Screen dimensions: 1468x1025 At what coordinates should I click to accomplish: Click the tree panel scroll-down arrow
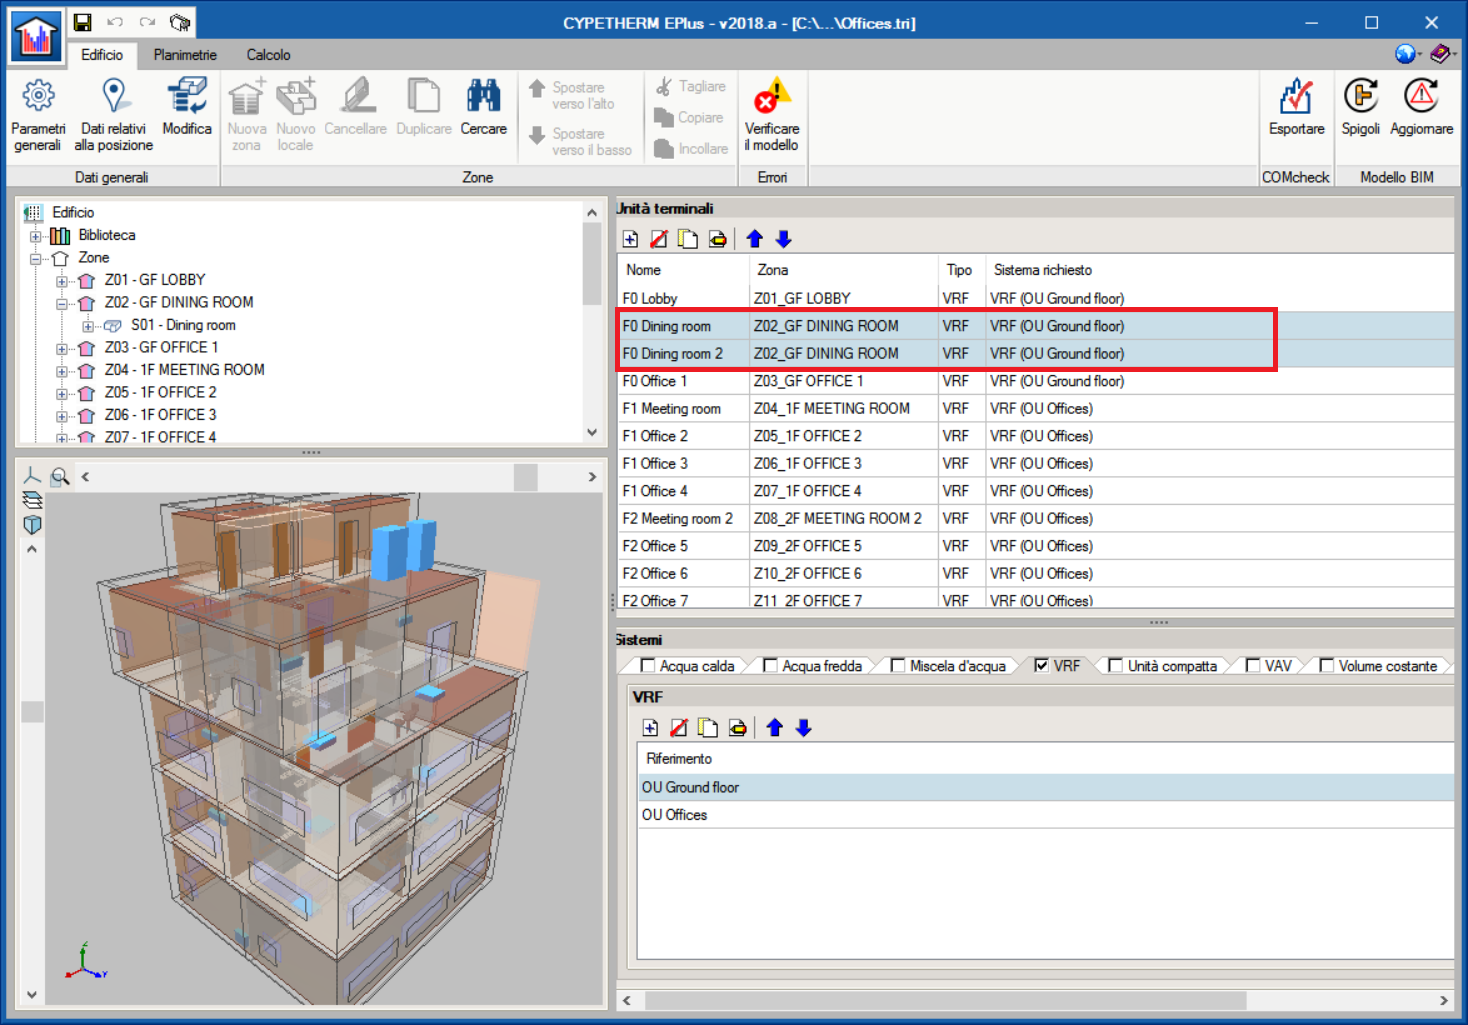point(592,432)
